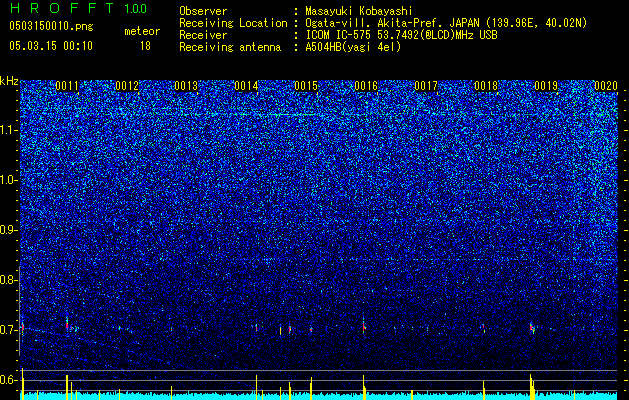629x400 pixels.
Task: Click time marker 0020
Action: 606,86
